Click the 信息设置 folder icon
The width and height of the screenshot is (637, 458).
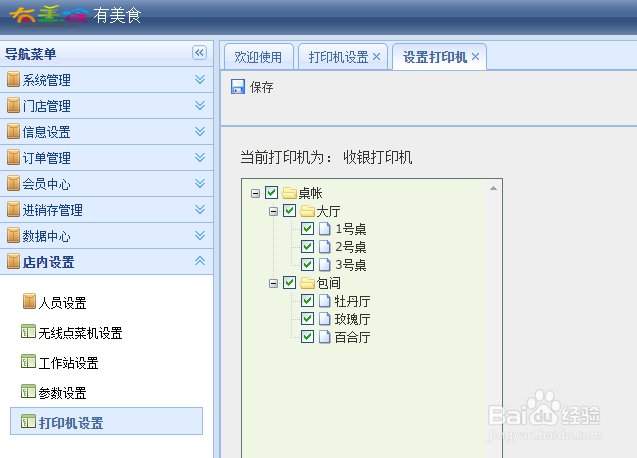13,131
